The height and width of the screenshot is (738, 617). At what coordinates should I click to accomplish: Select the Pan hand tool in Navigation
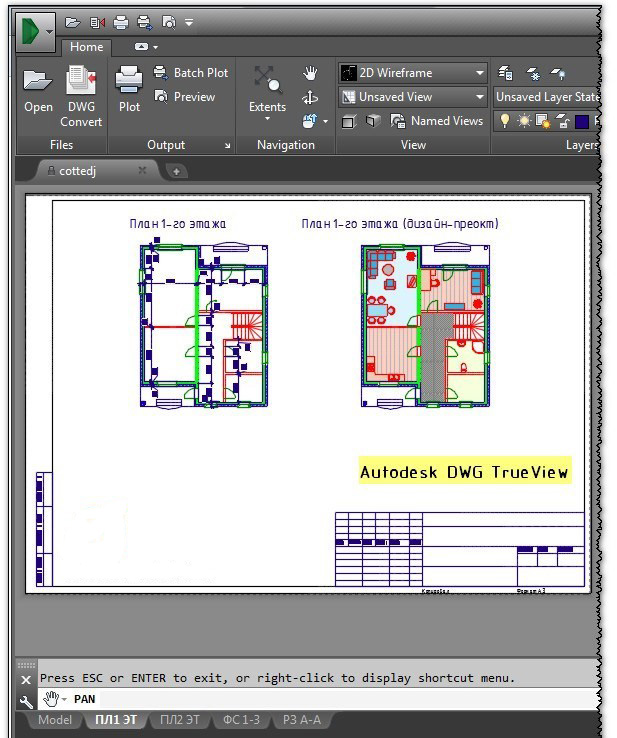click(310, 73)
